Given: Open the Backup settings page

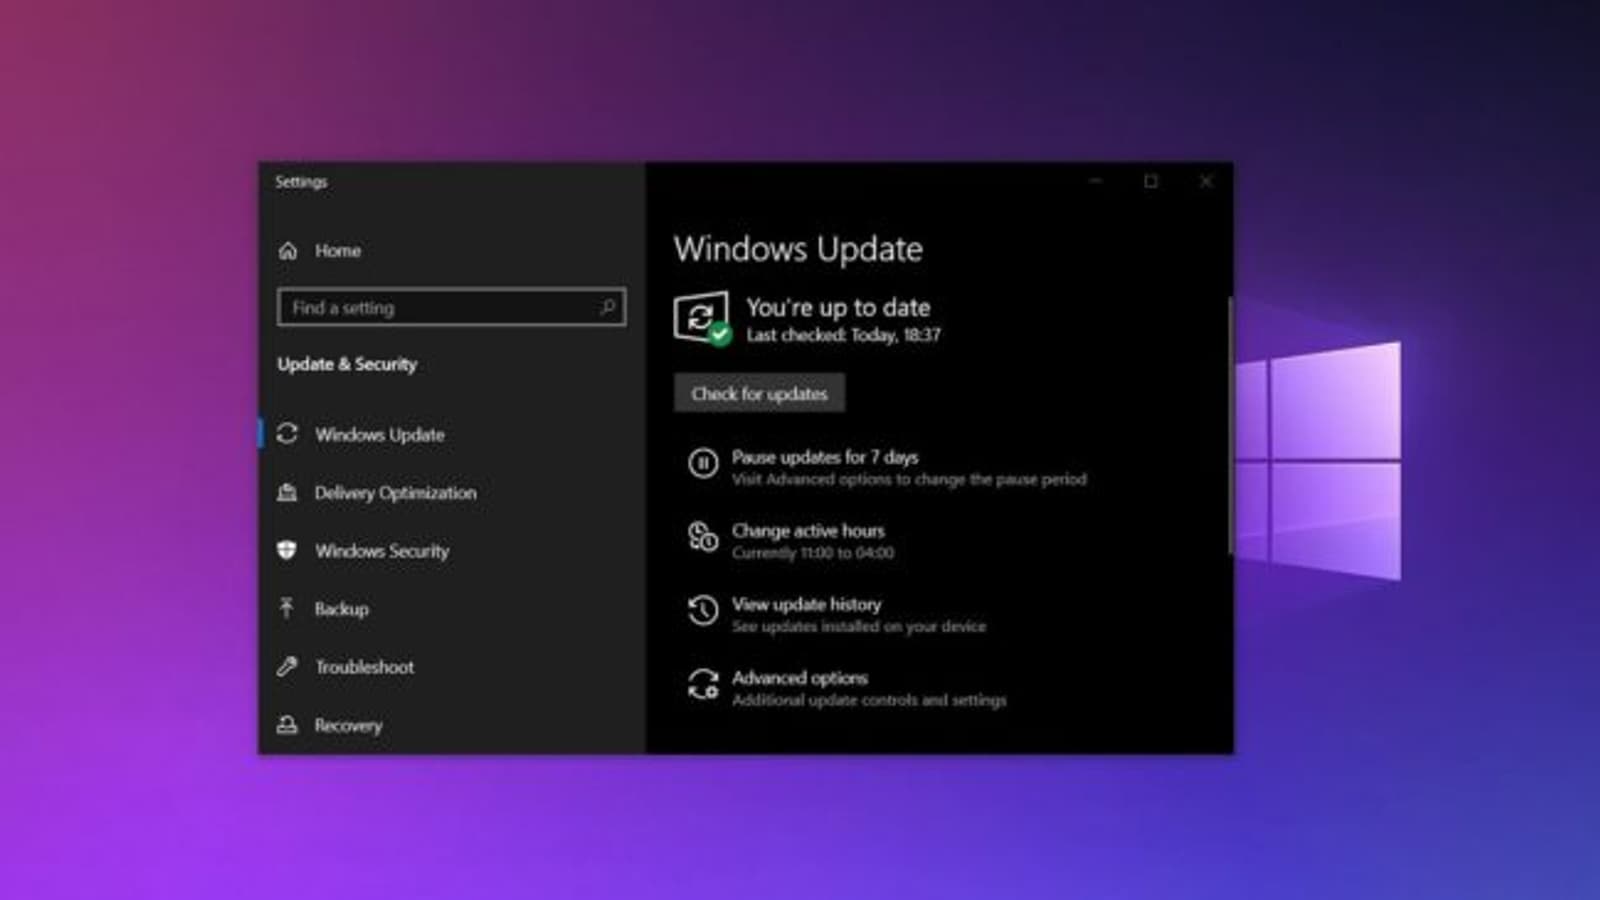Looking at the screenshot, I should (x=341, y=609).
